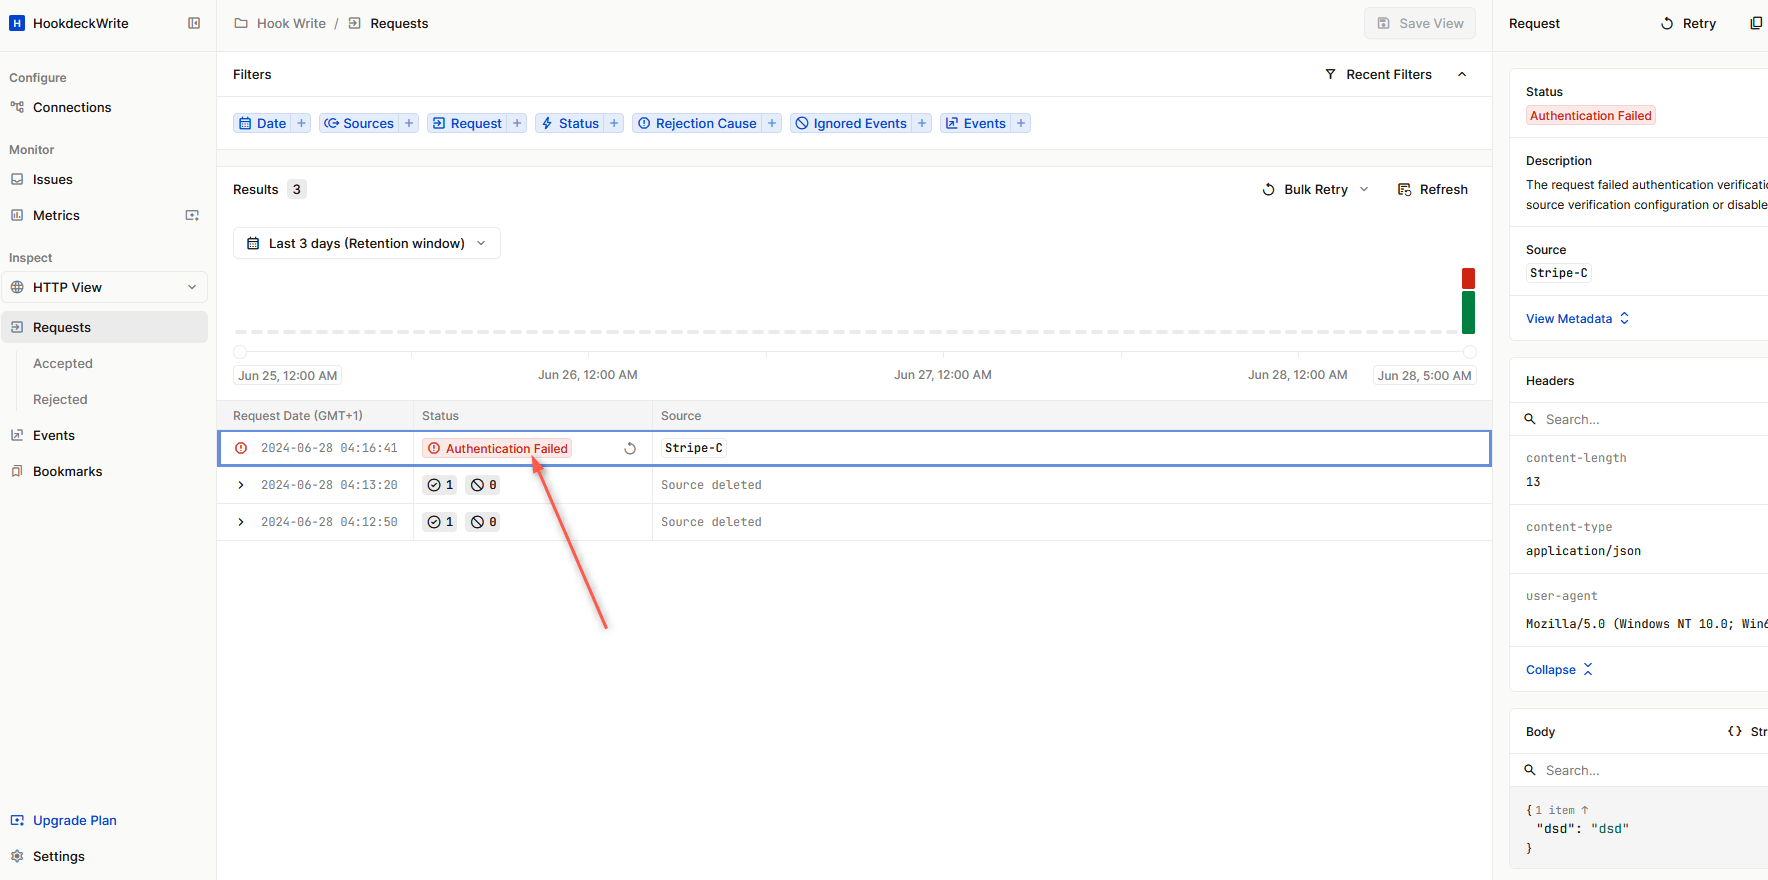Click the Refresh button

(1432, 189)
